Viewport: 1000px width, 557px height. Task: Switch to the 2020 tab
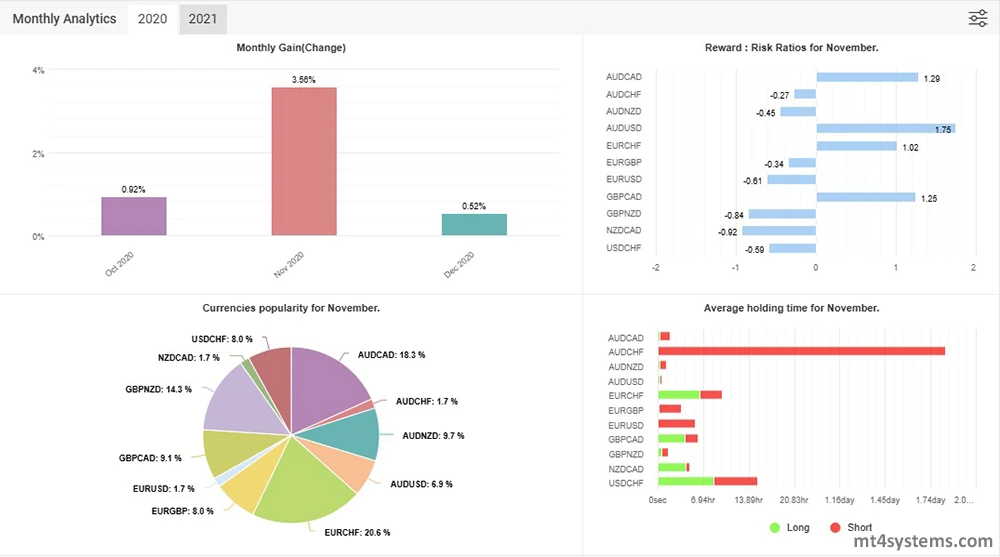point(153,19)
